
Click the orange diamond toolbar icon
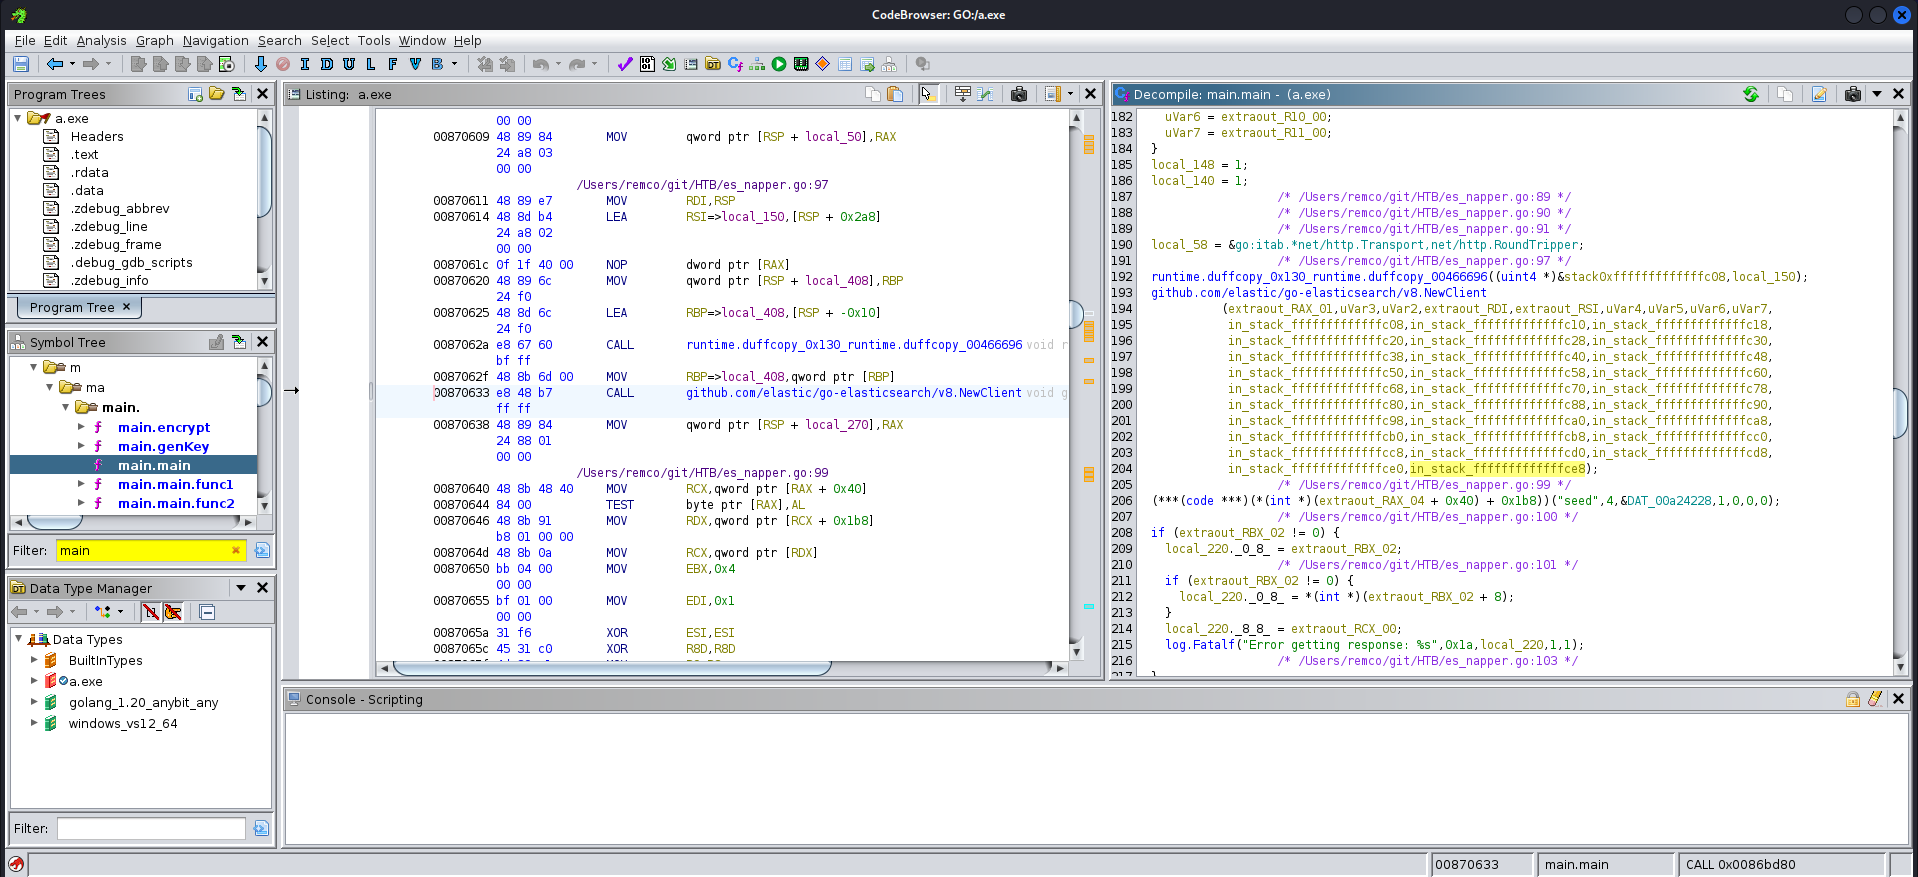tap(823, 64)
